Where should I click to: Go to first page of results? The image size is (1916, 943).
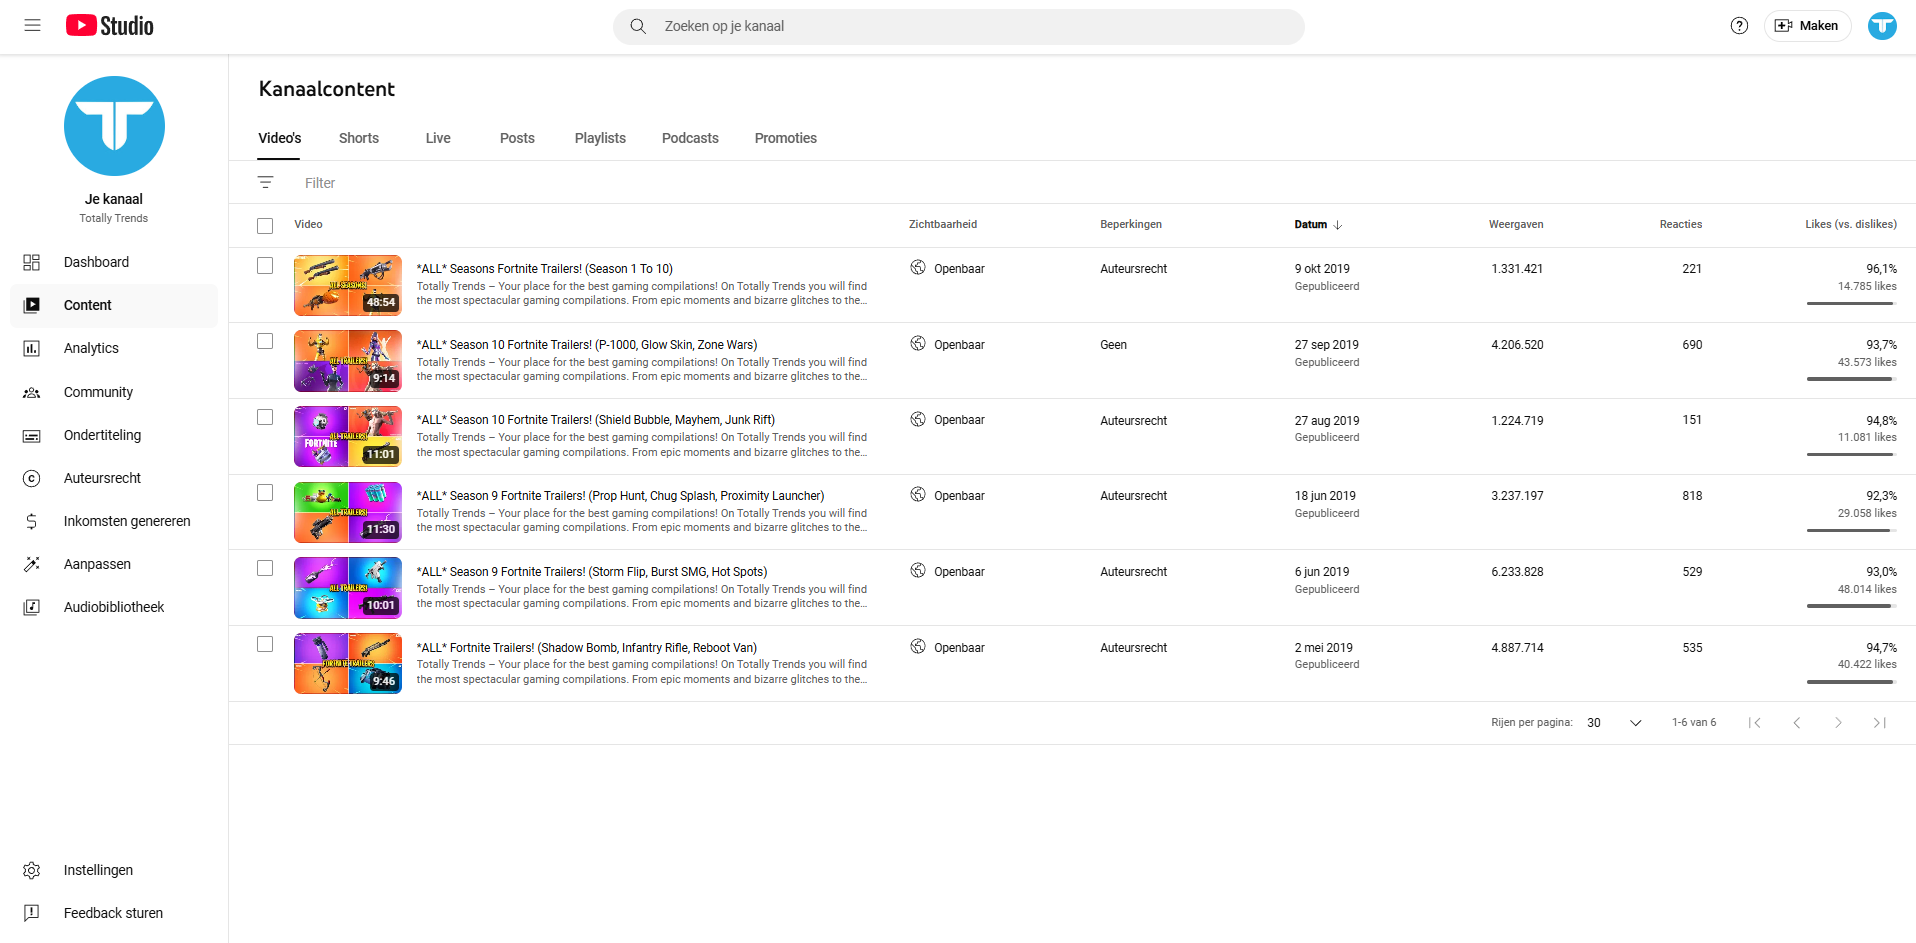click(x=1755, y=722)
